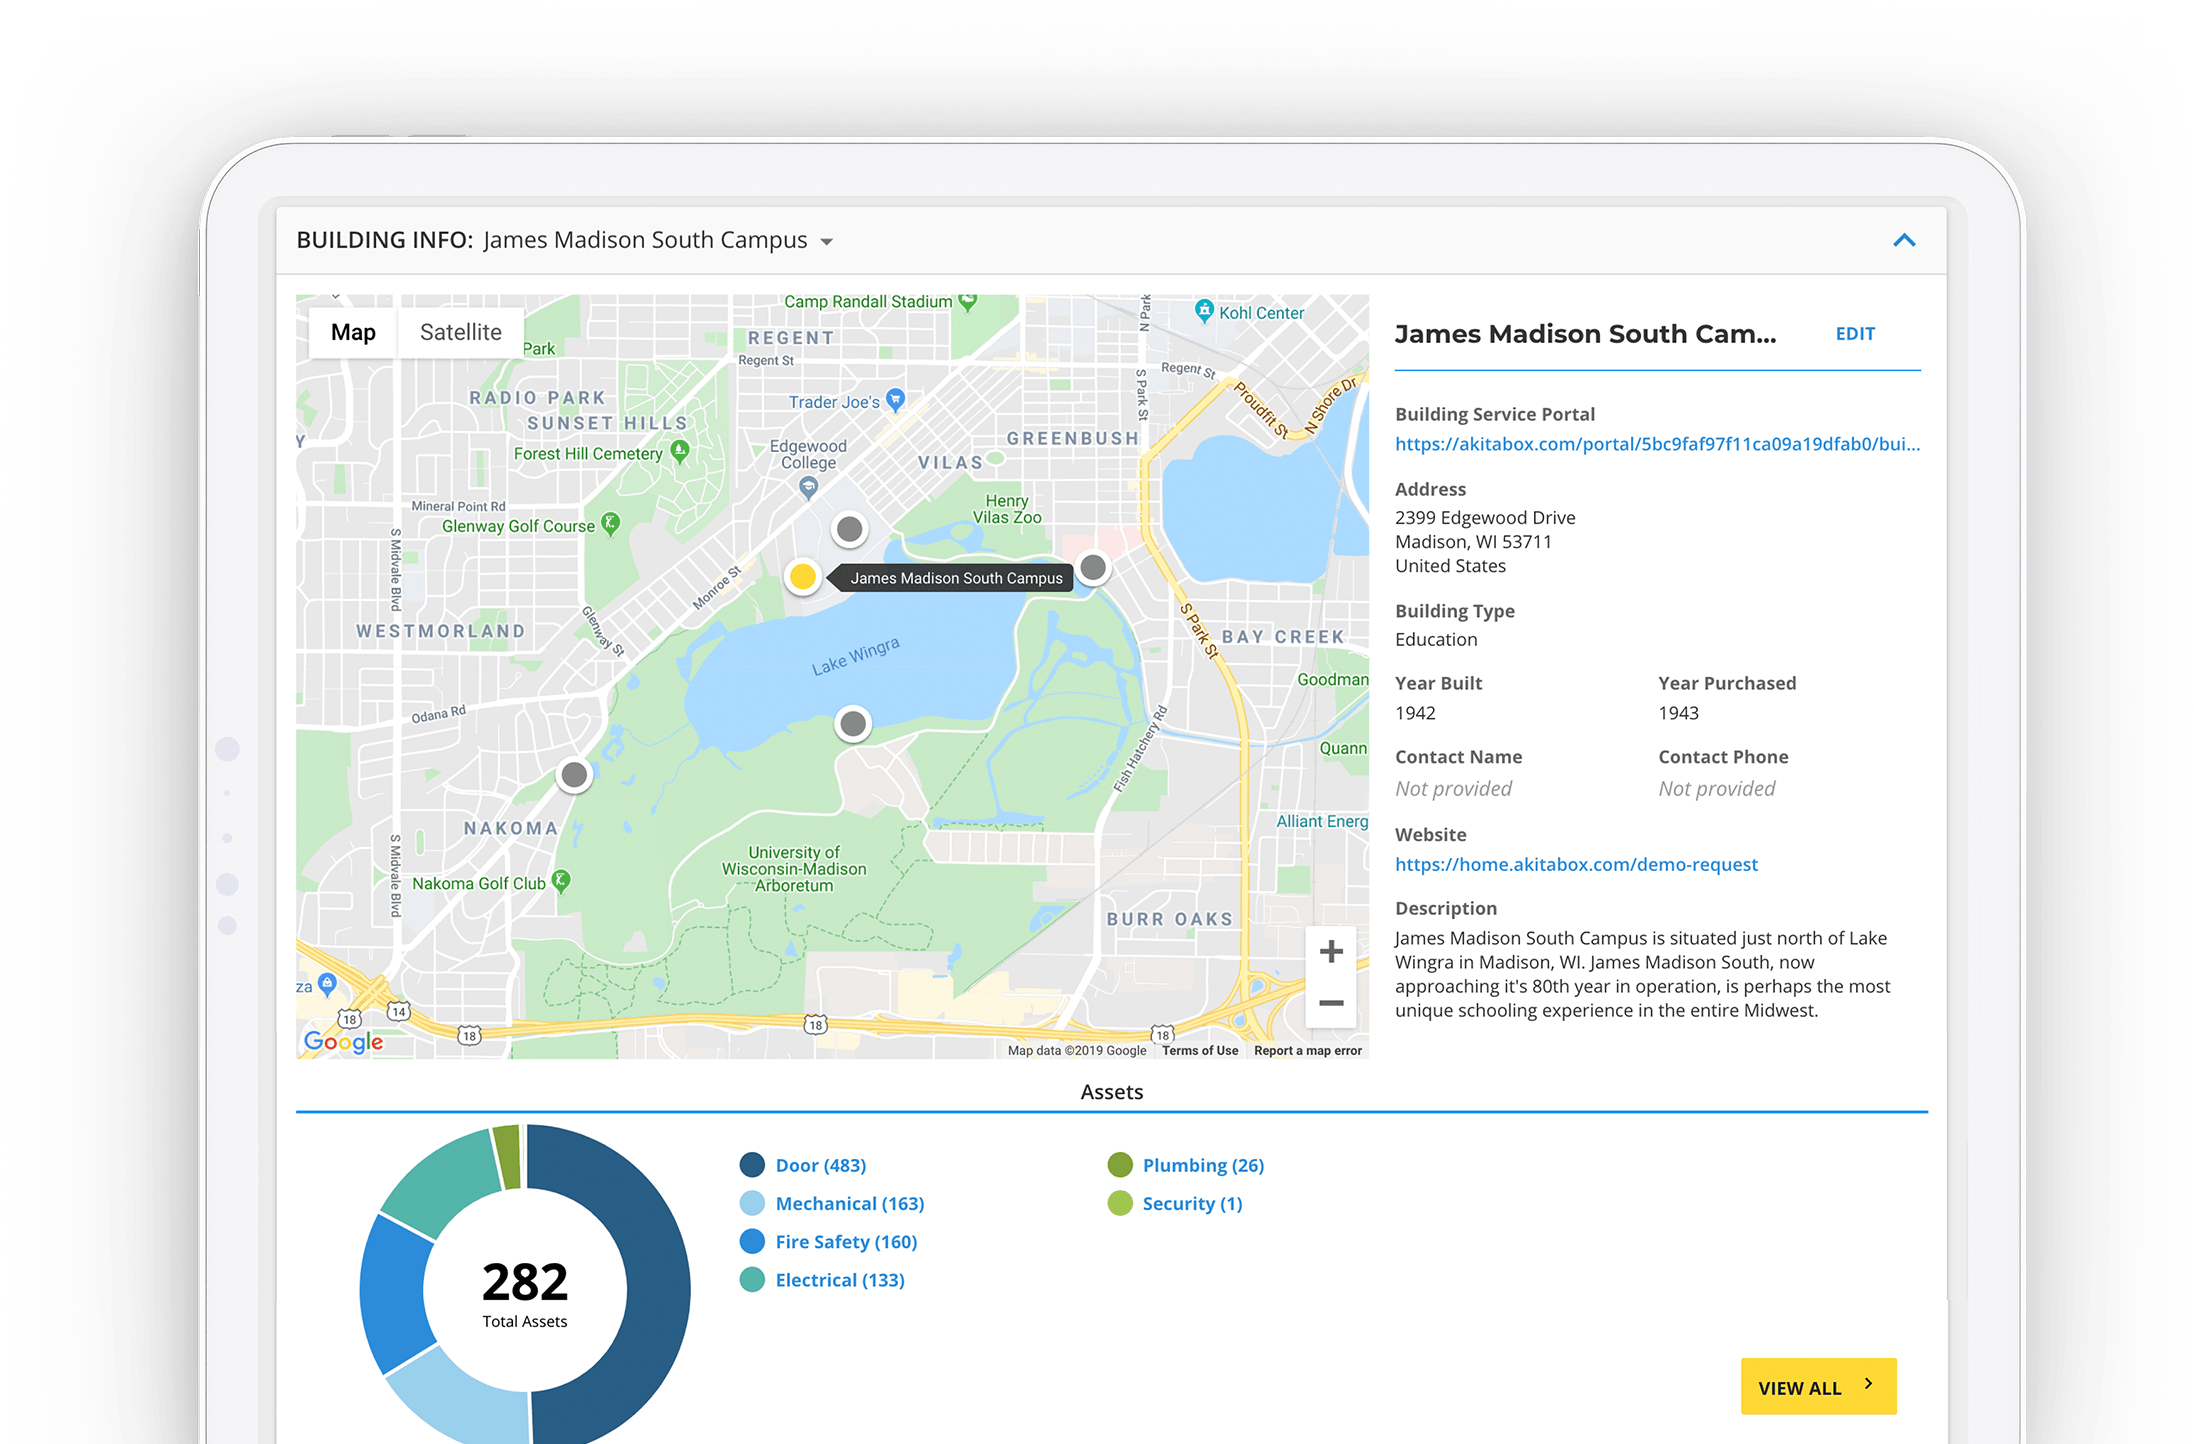2194x1444 pixels.
Task: Click the Electrical teal legend swatch
Action: tap(752, 1280)
